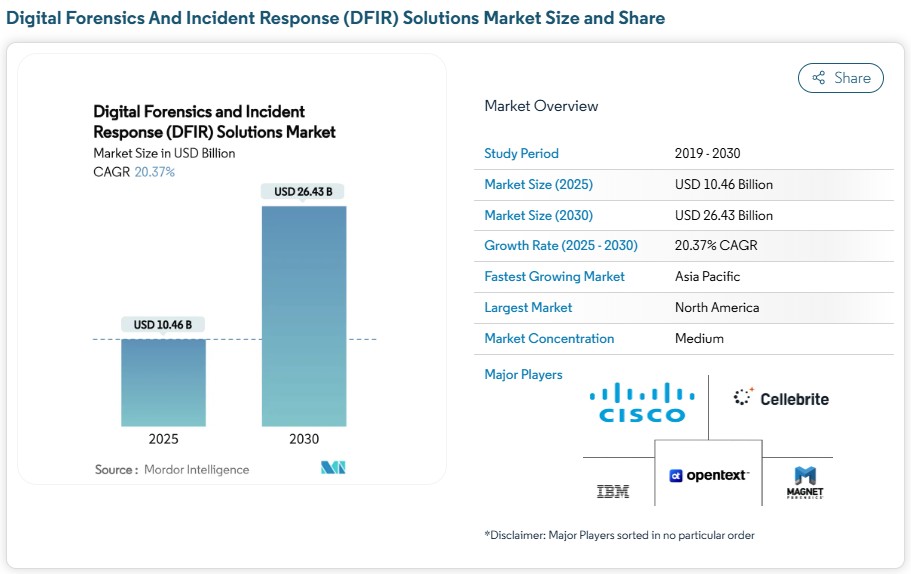
Task: Click the IBM logo
Action: tap(612, 491)
